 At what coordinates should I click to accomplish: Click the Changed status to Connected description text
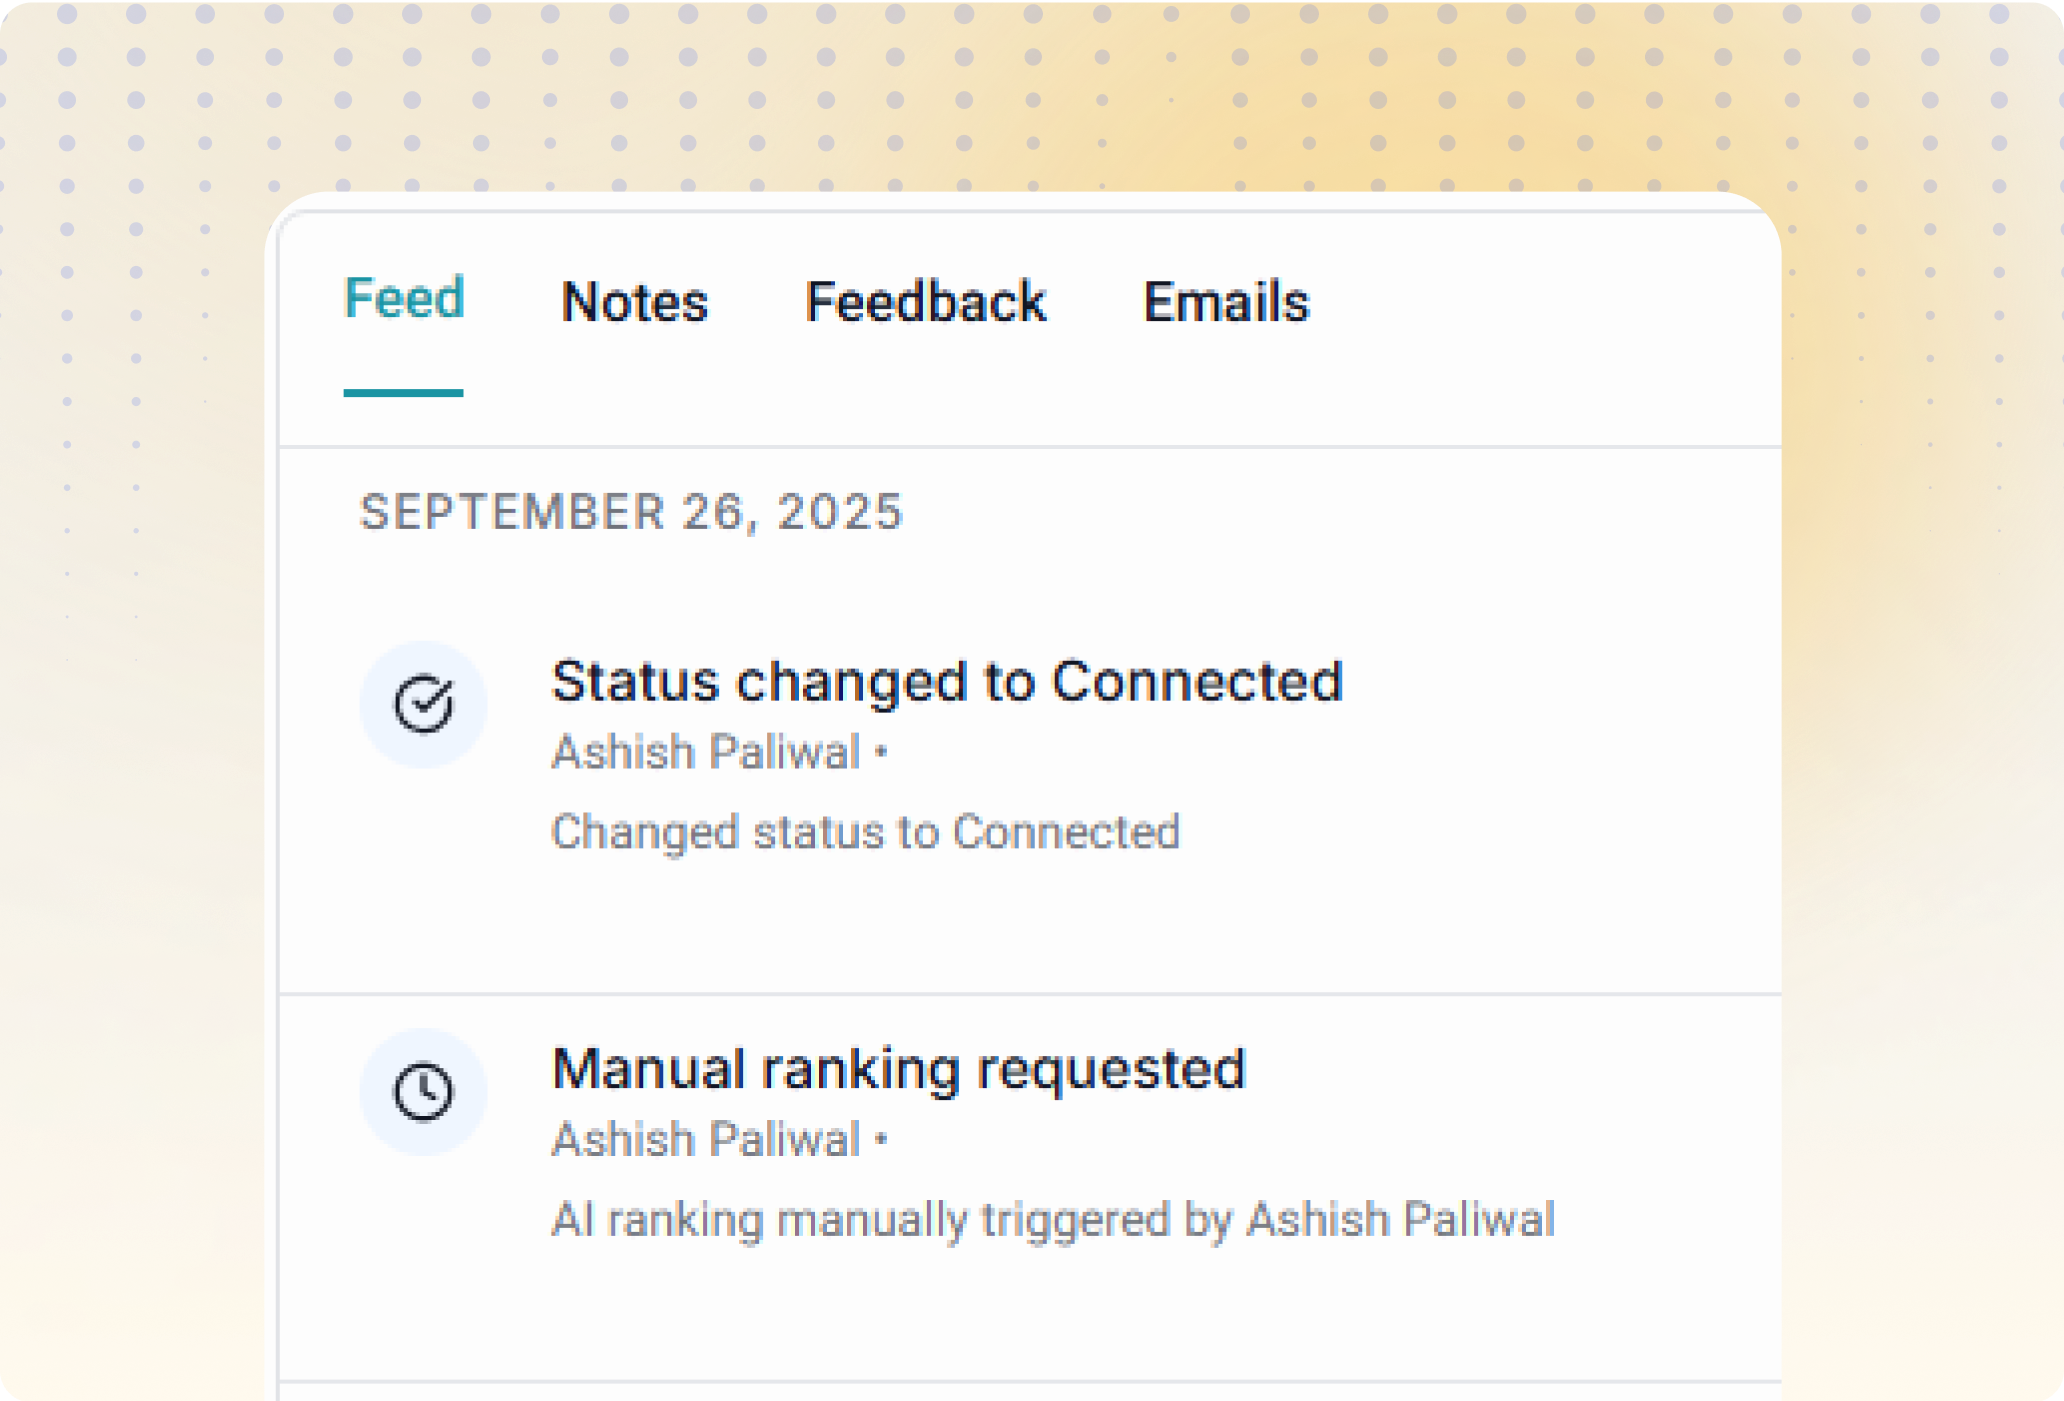[866, 832]
